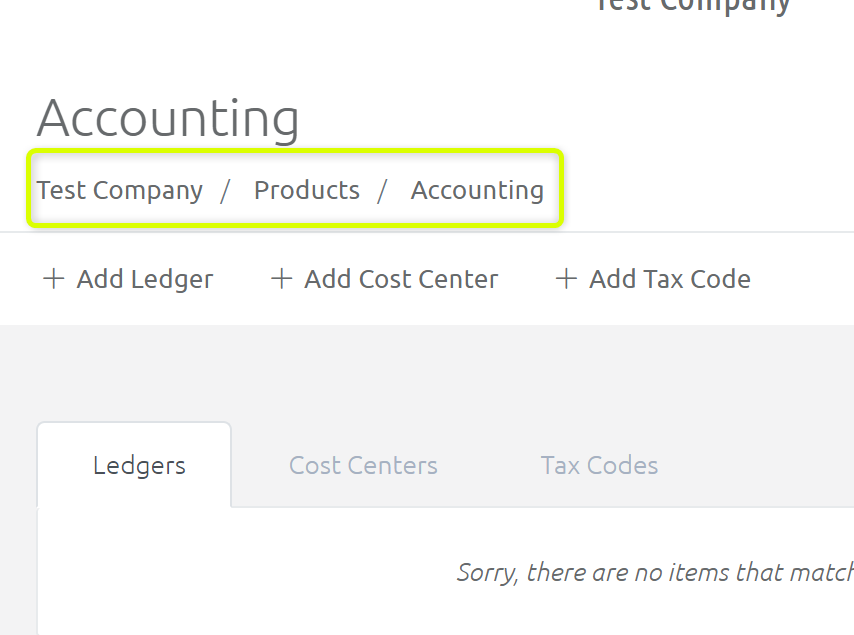Select the Add Ledger text label

tap(145, 279)
